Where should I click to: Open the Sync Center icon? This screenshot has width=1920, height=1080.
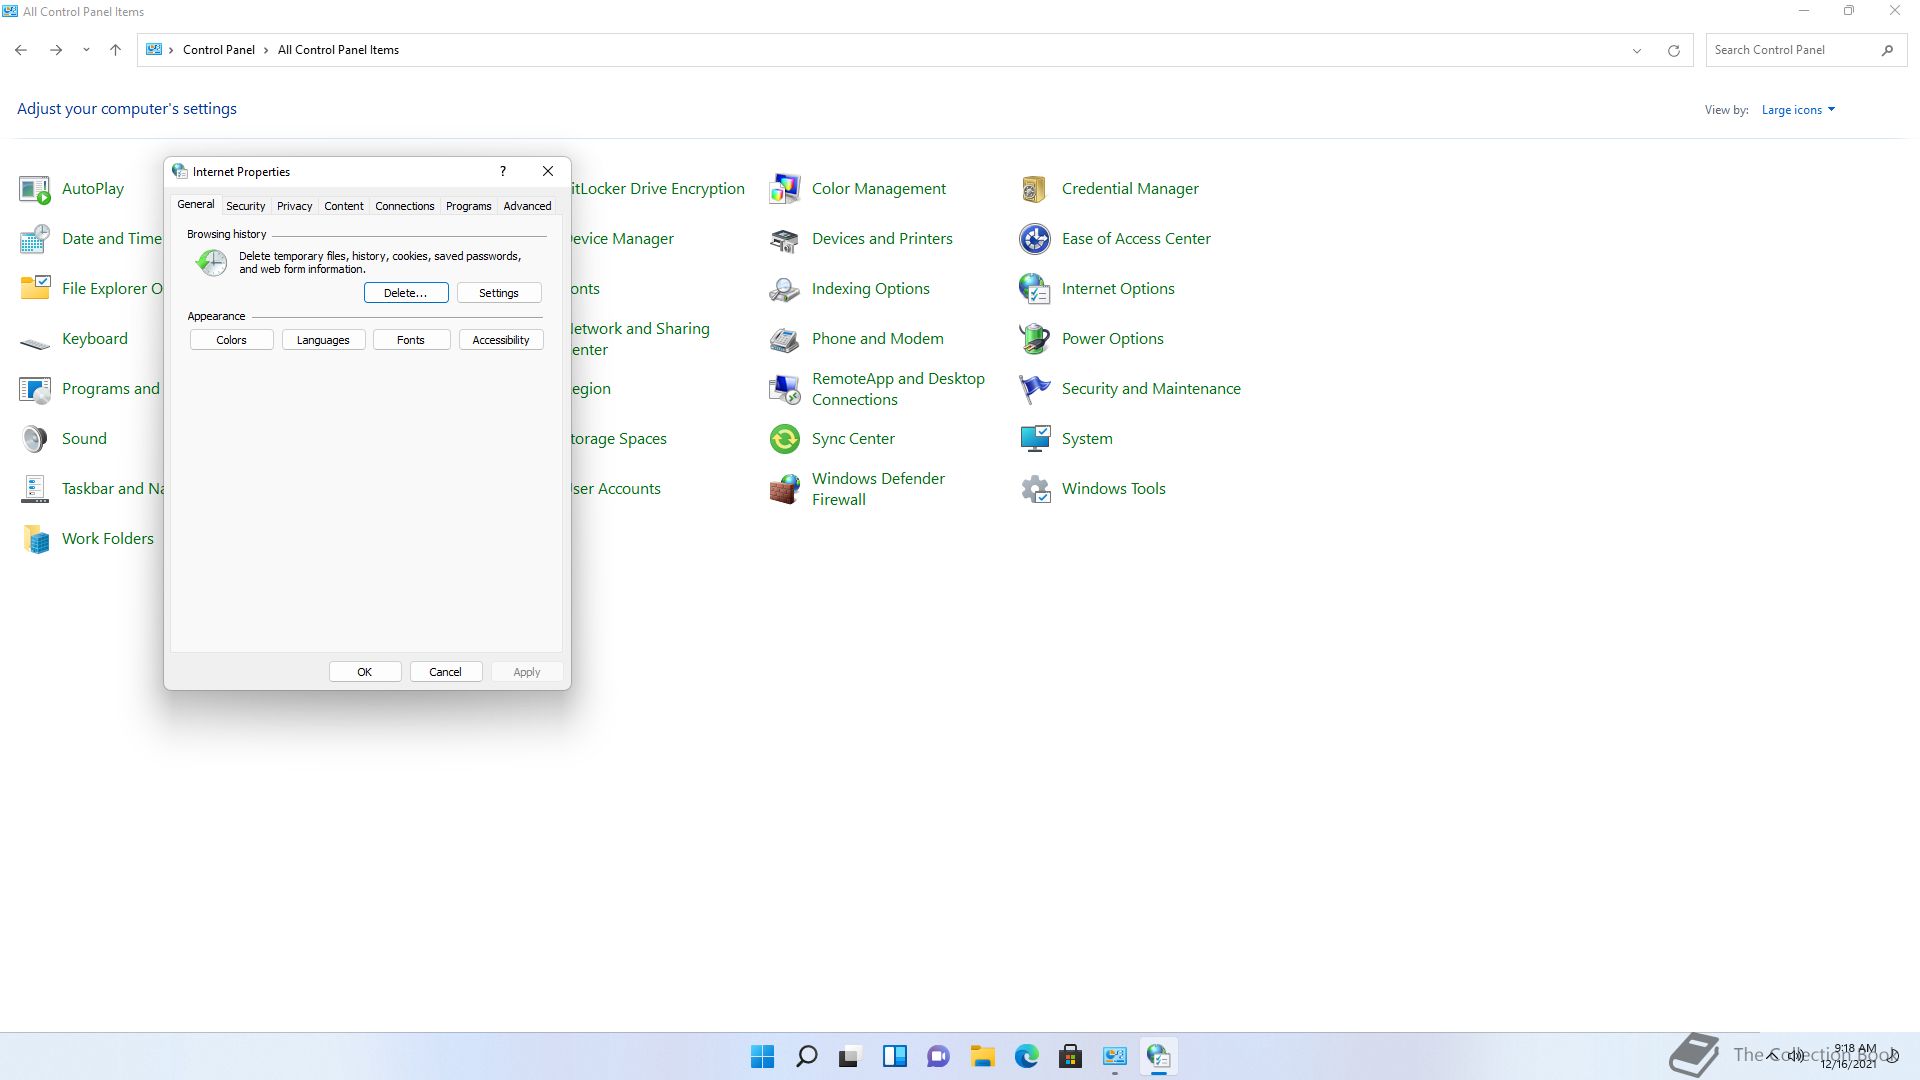click(x=785, y=439)
